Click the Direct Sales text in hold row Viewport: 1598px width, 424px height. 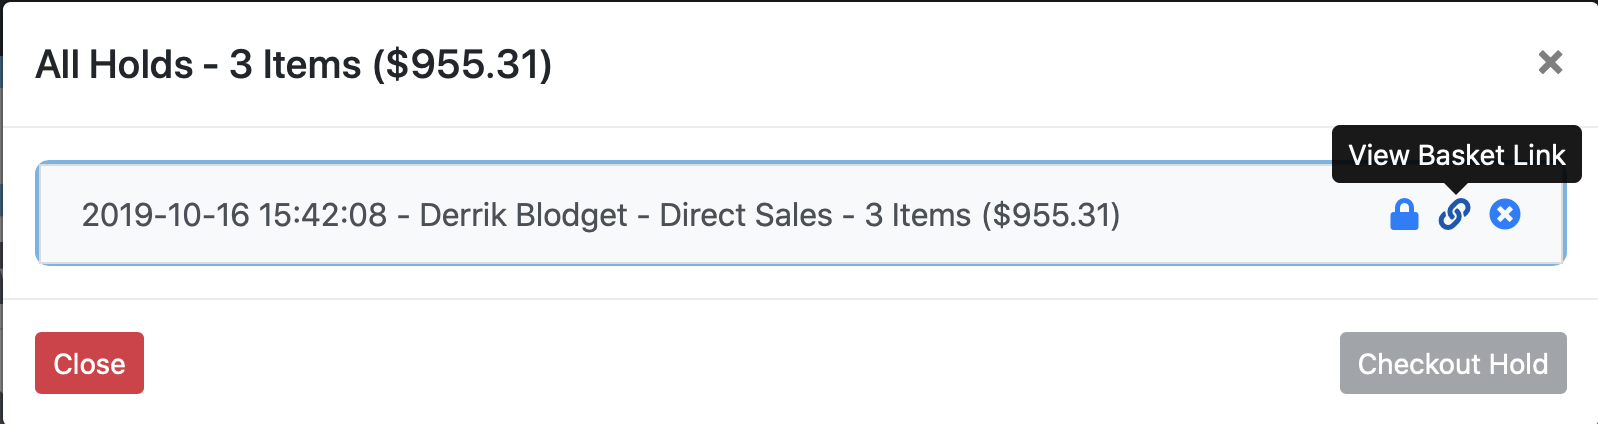coord(746,215)
